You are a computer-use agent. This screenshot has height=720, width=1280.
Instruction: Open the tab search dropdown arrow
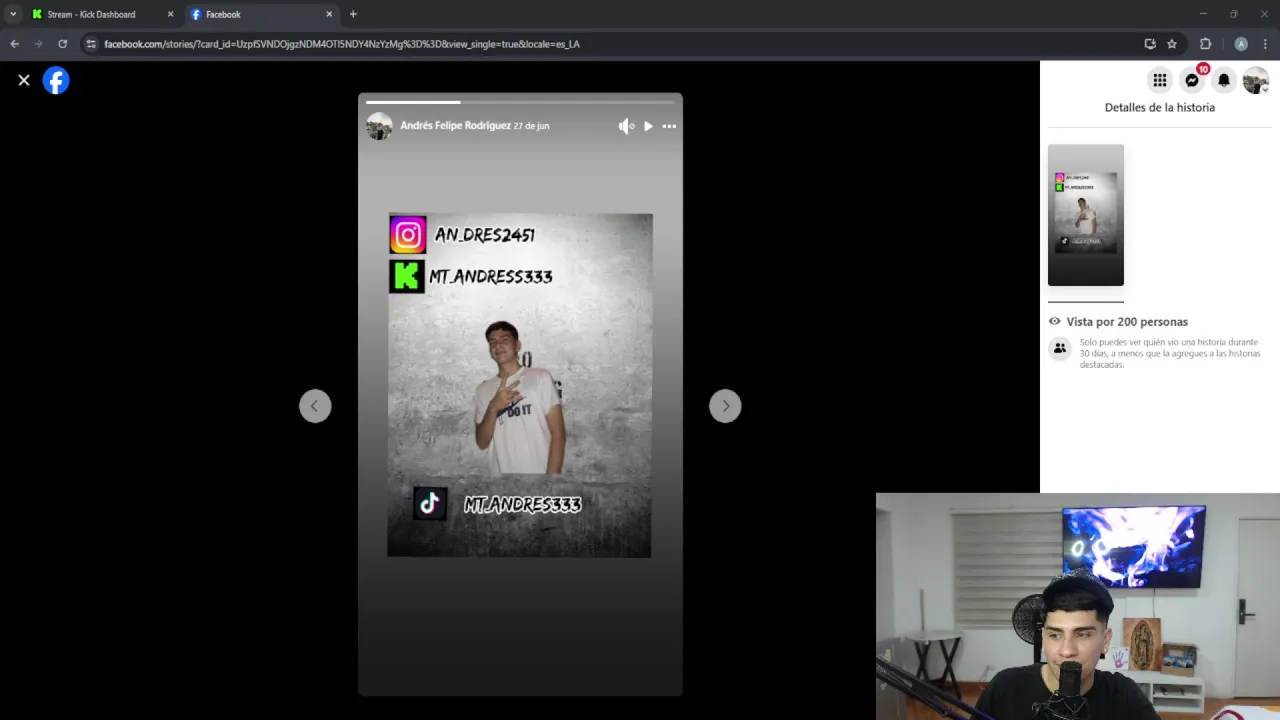click(13, 14)
